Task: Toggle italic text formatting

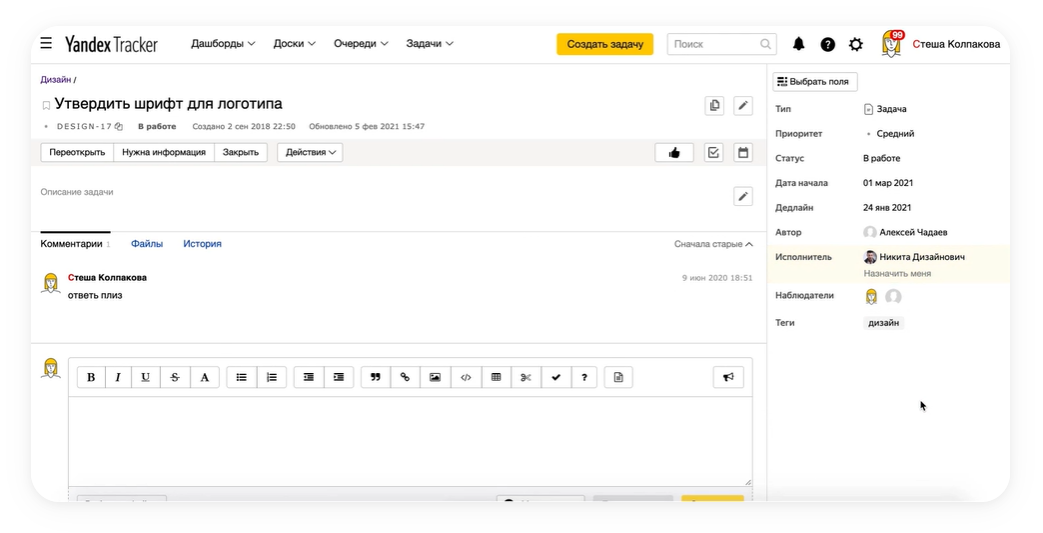Action: (118, 377)
